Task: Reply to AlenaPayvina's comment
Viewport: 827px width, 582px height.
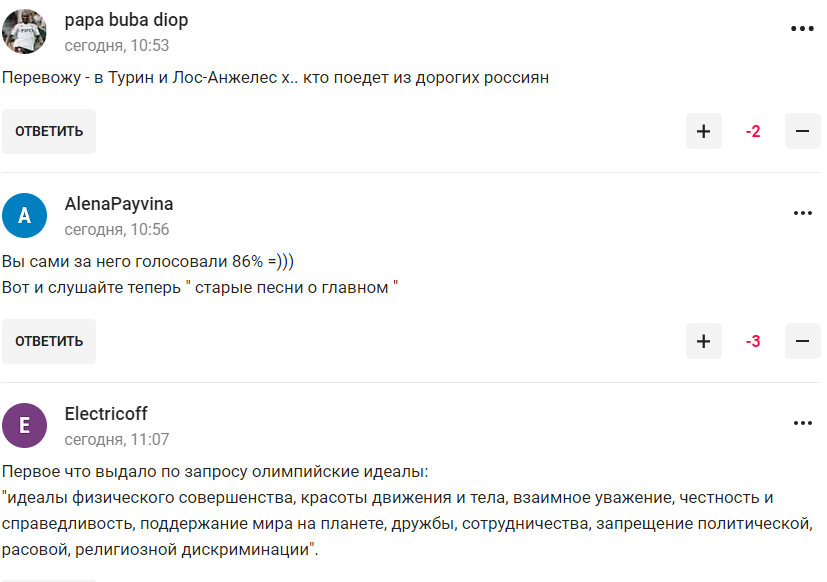Action: [x=49, y=341]
